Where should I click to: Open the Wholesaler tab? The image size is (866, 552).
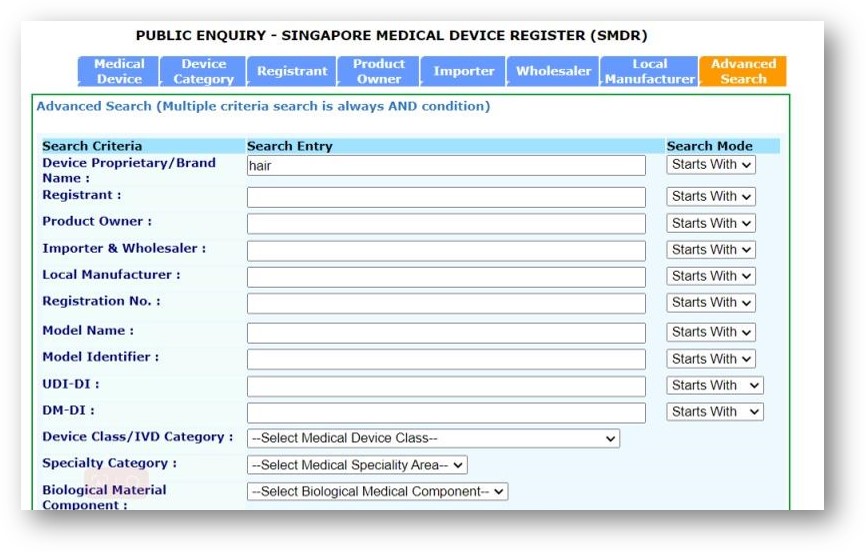(x=553, y=71)
